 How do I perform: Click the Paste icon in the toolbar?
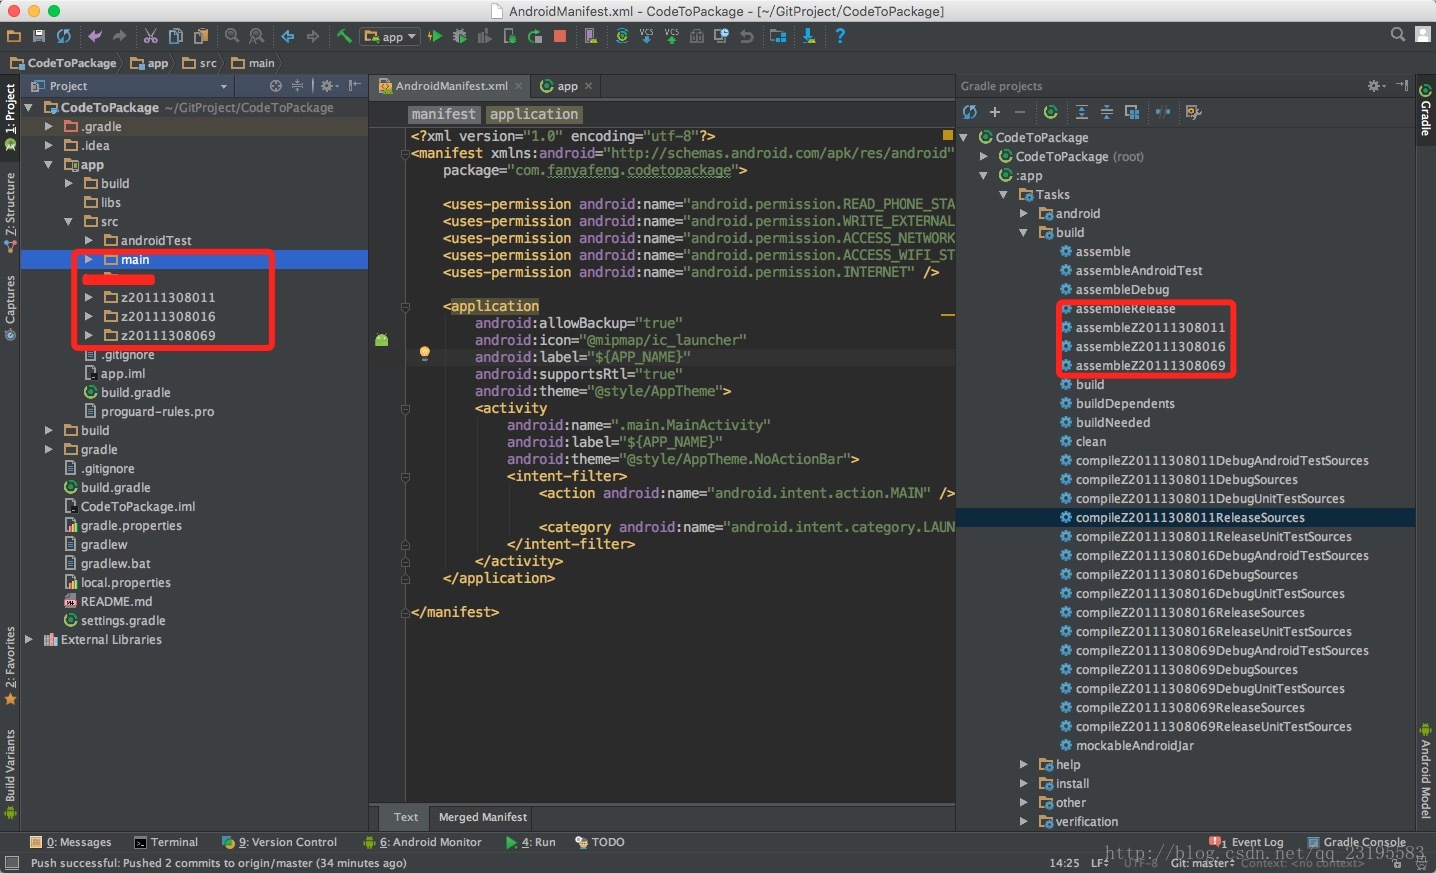click(x=201, y=36)
